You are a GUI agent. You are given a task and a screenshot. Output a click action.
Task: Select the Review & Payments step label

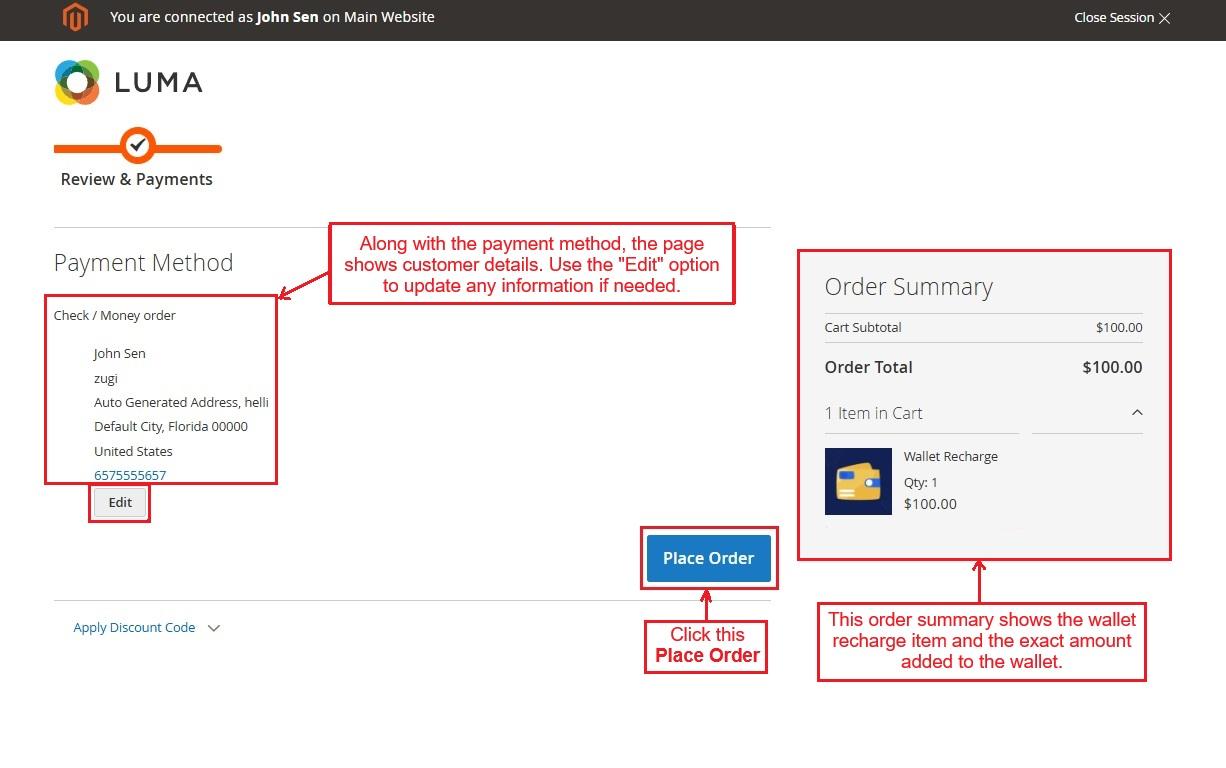tap(137, 180)
